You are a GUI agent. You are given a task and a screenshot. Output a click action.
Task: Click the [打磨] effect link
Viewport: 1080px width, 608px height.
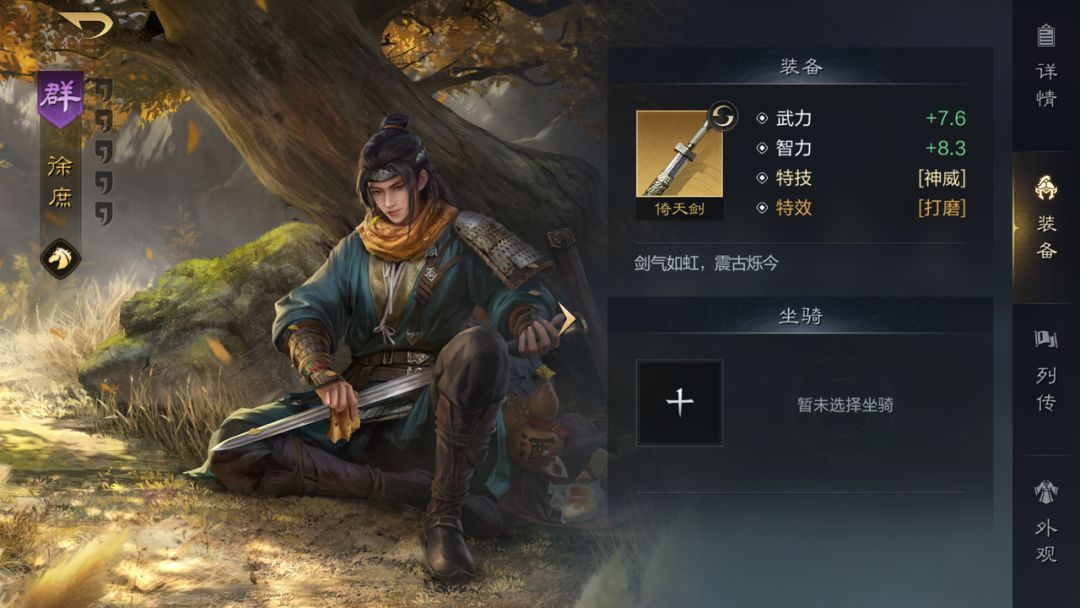942,208
